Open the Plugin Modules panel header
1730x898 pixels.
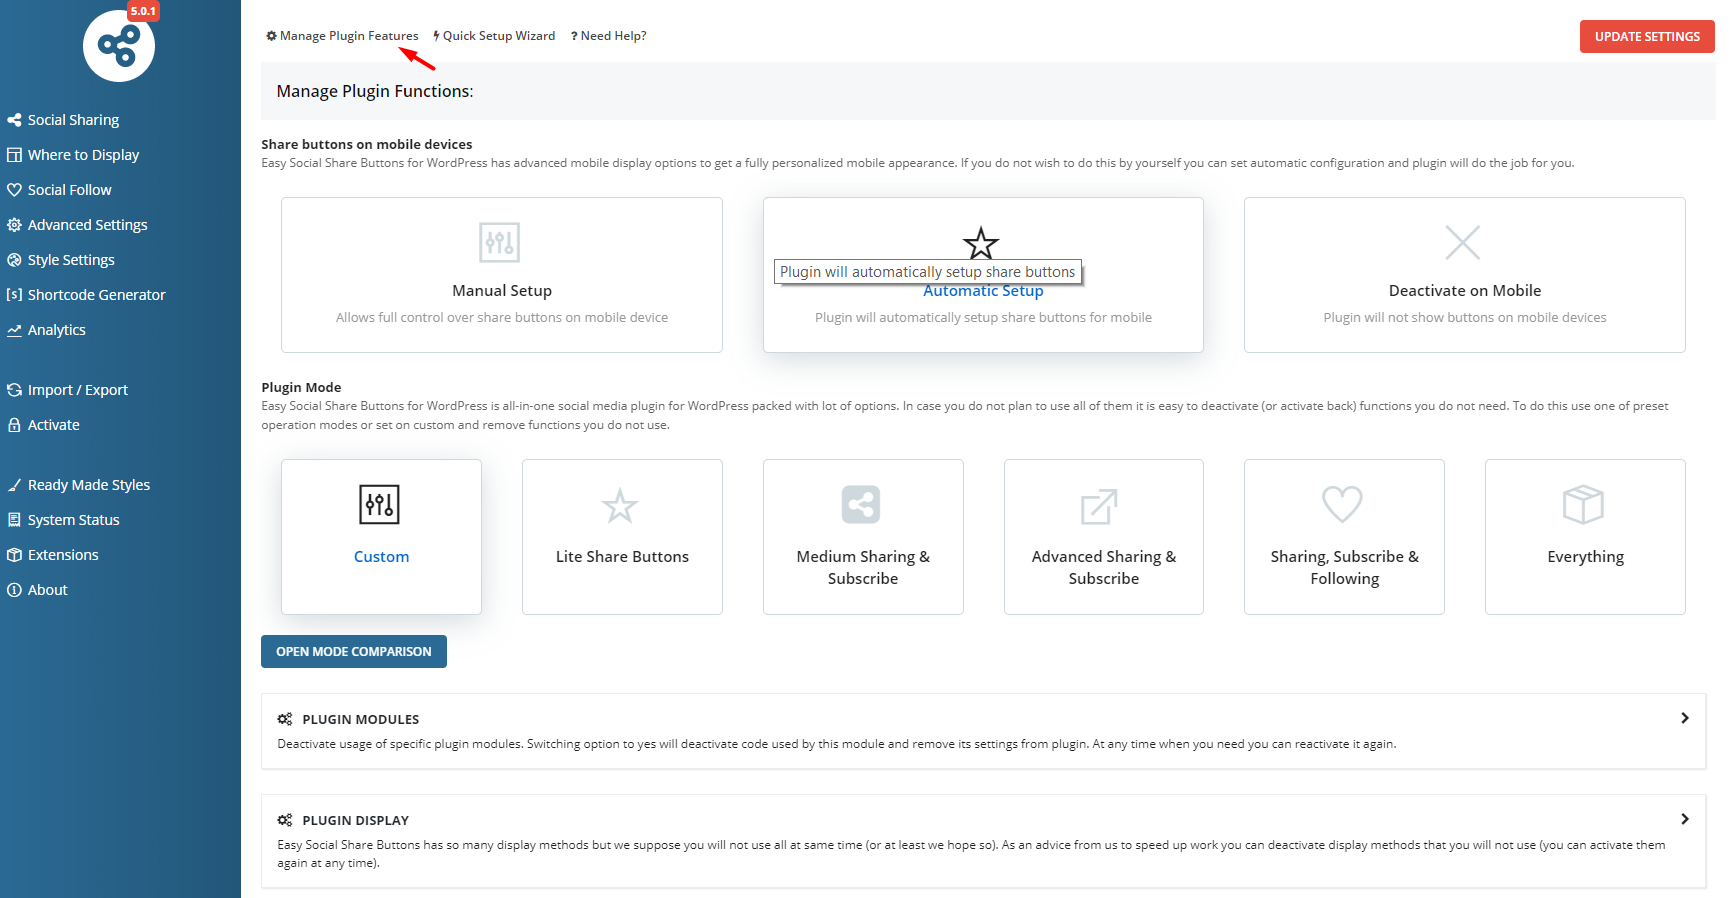[x=361, y=719]
